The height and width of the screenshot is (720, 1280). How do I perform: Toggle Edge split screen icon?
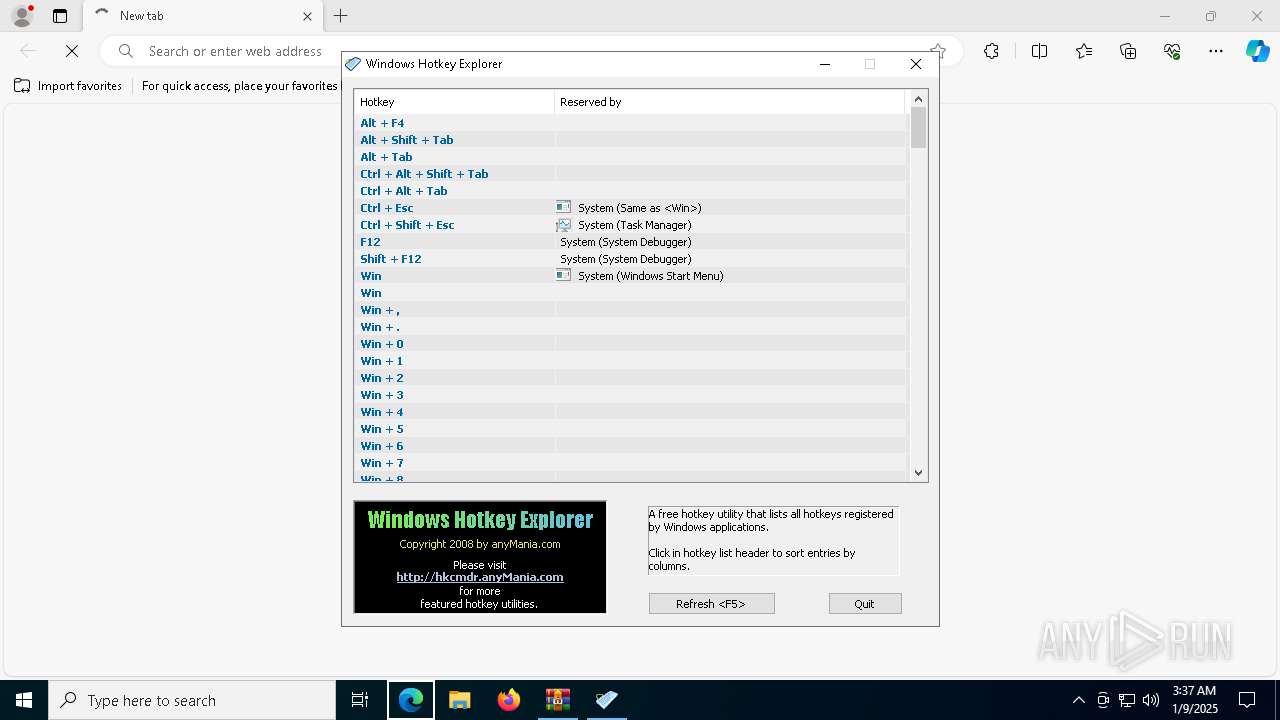[x=1039, y=51]
